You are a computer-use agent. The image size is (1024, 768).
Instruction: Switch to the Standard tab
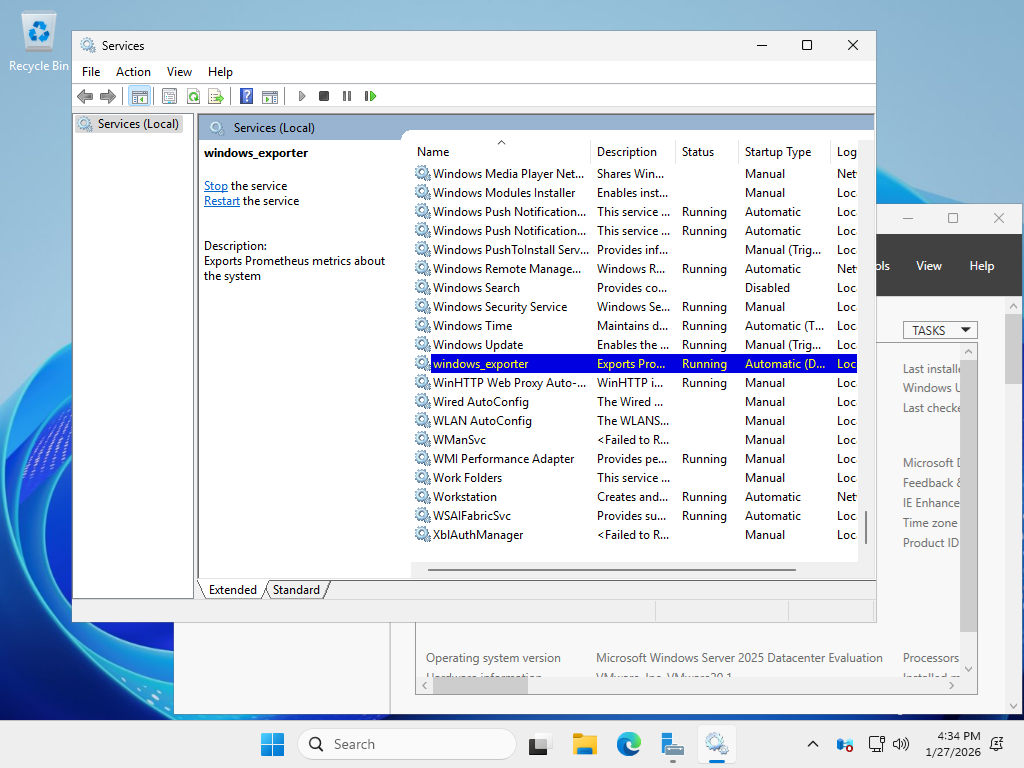tap(297, 590)
